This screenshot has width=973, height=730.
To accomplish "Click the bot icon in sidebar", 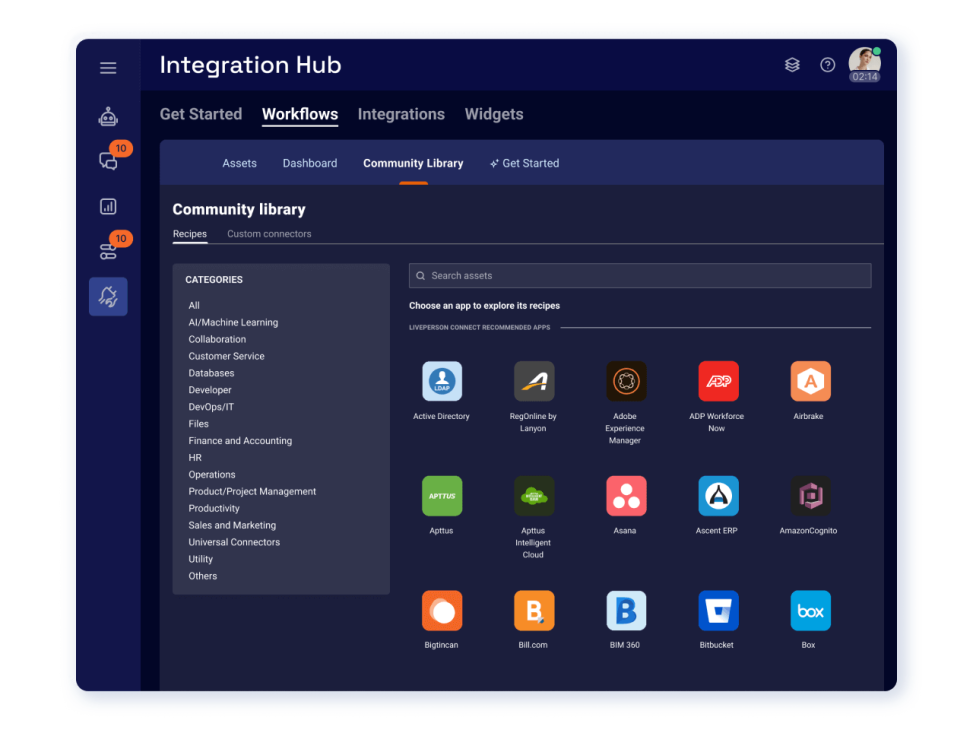I will (x=108, y=117).
